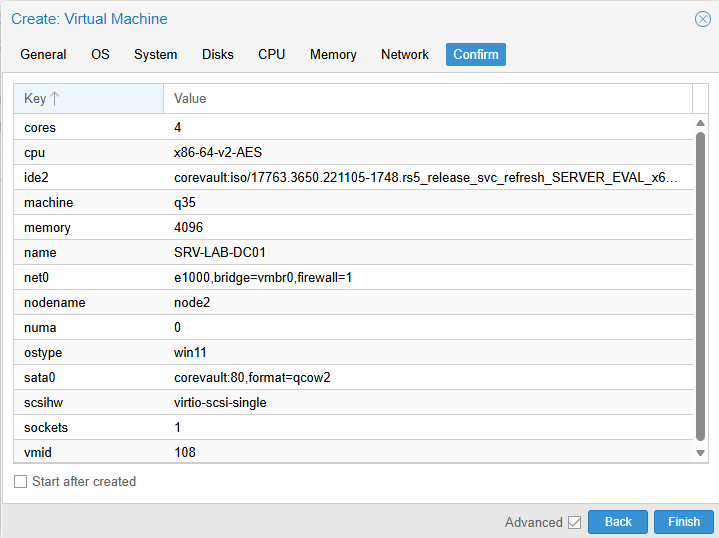The width and height of the screenshot is (719, 538).
Task: Select the cpu row value x86-64-v2-AES
Action: point(218,152)
